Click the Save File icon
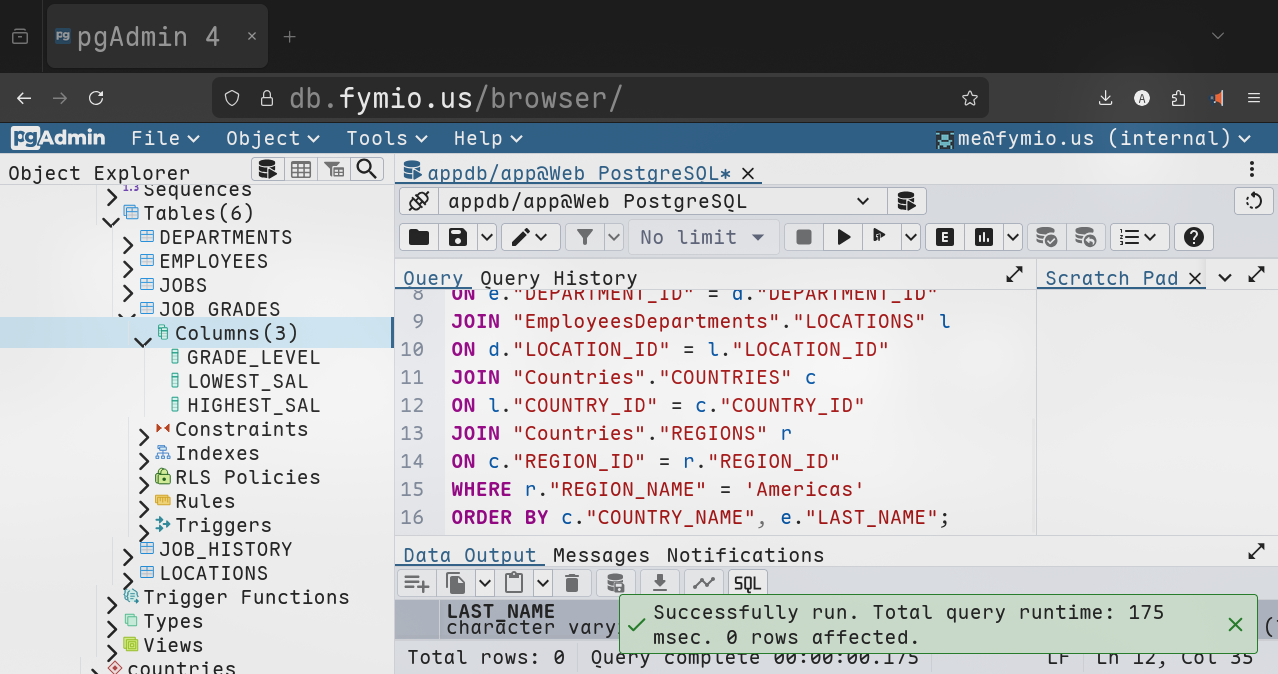 [x=458, y=237]
